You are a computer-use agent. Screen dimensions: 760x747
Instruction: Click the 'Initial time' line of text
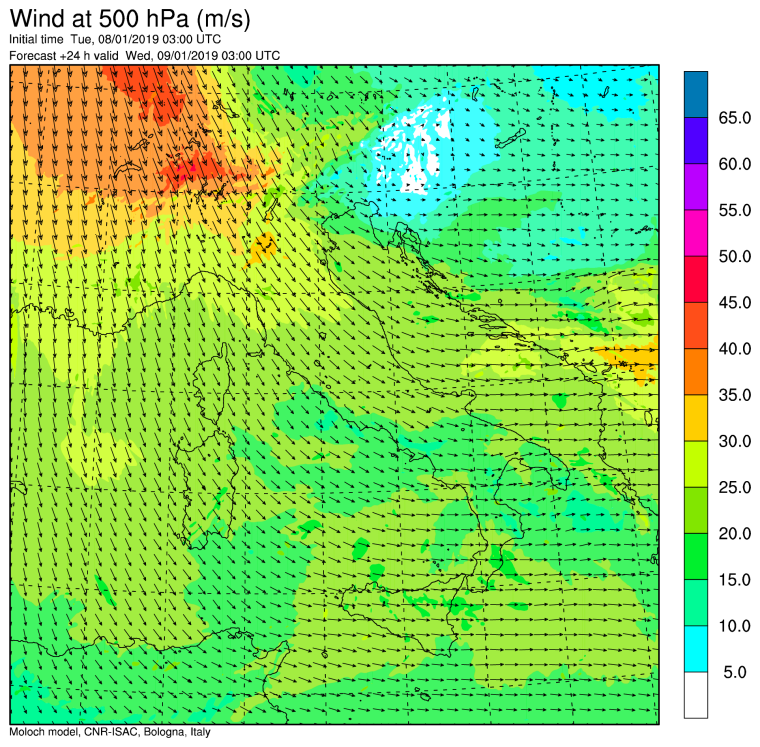click(115, 39)
